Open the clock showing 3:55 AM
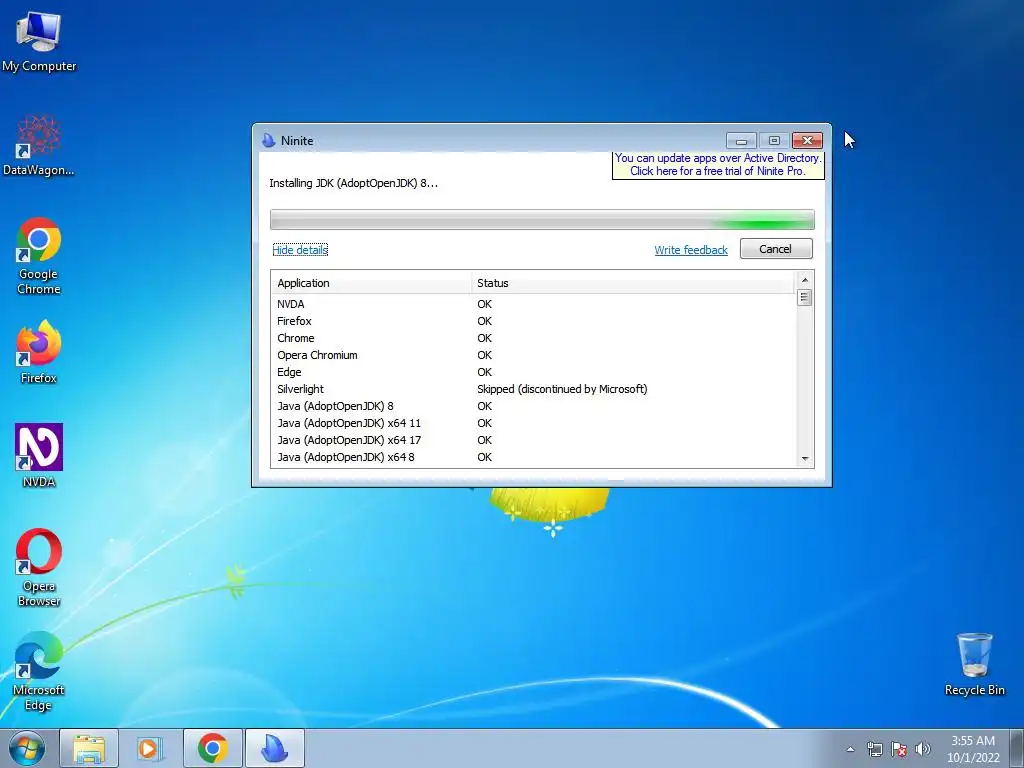The width and height of the screenshot is (1024, 768). [973, 749]
